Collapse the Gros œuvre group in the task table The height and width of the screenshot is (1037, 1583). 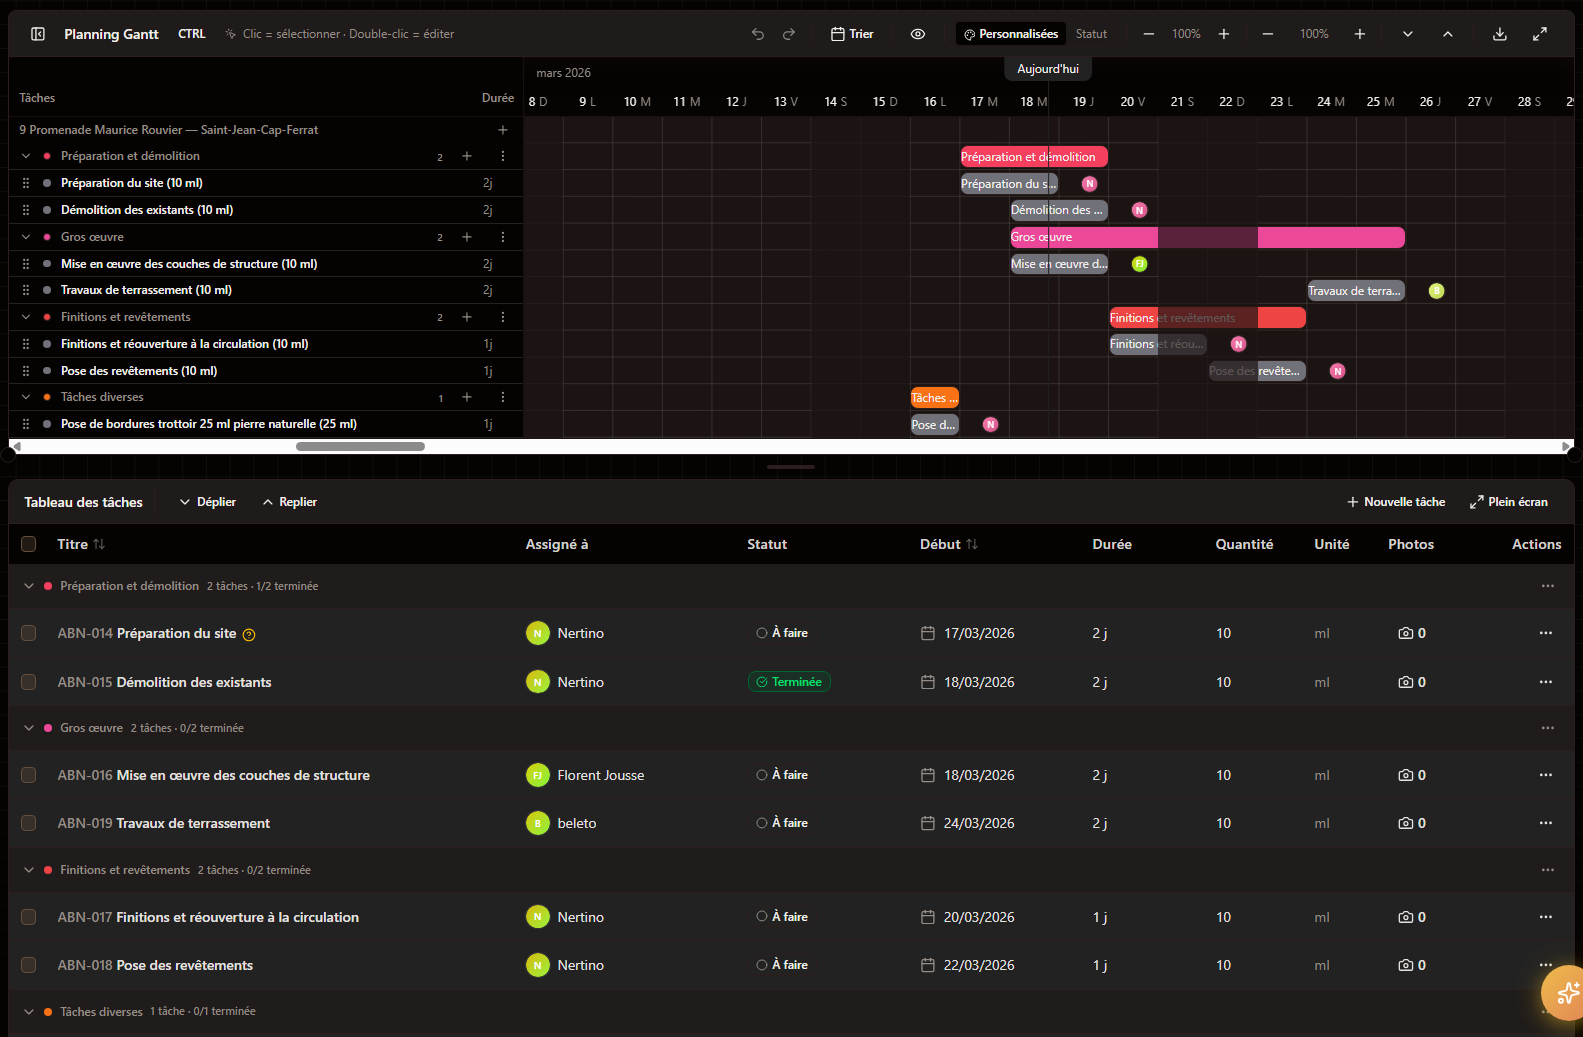(29, 728)
